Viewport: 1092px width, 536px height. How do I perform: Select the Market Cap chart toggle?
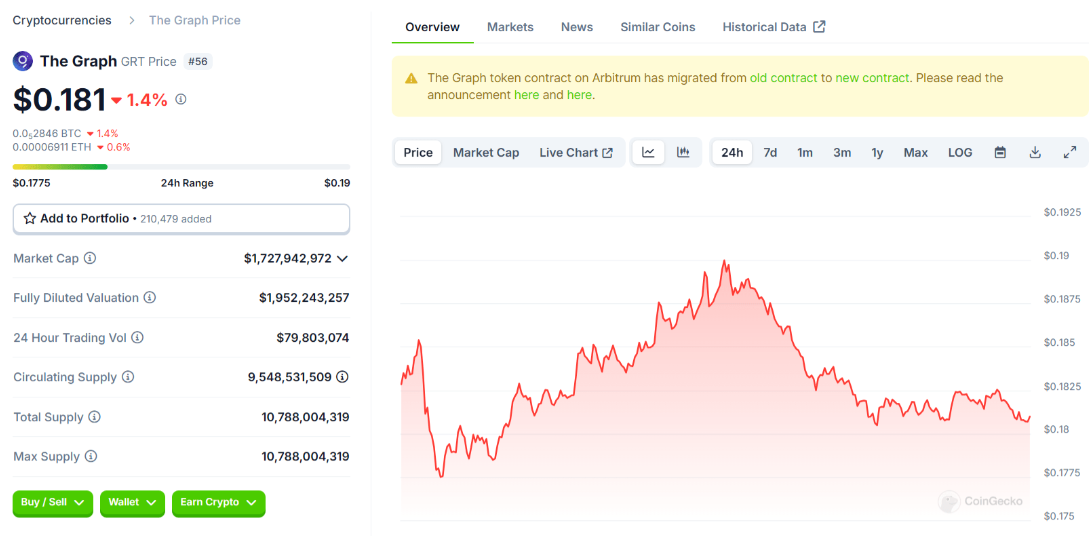click(x=486, y=152)
